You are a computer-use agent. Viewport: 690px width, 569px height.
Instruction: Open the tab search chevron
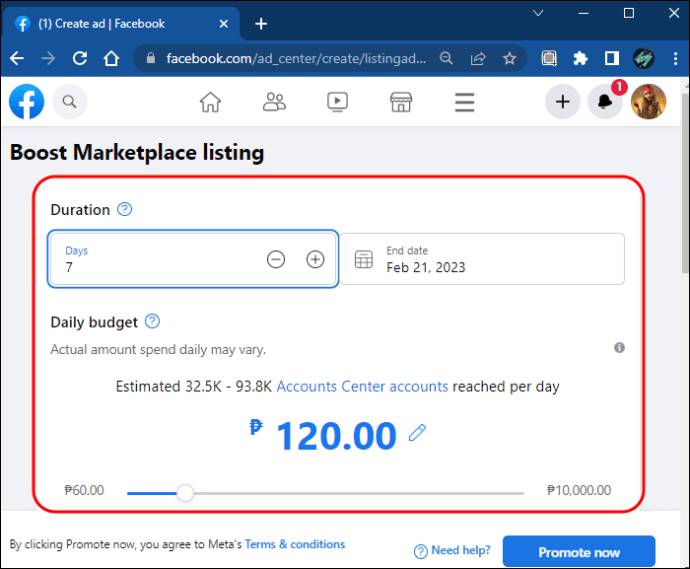point(538,13)
